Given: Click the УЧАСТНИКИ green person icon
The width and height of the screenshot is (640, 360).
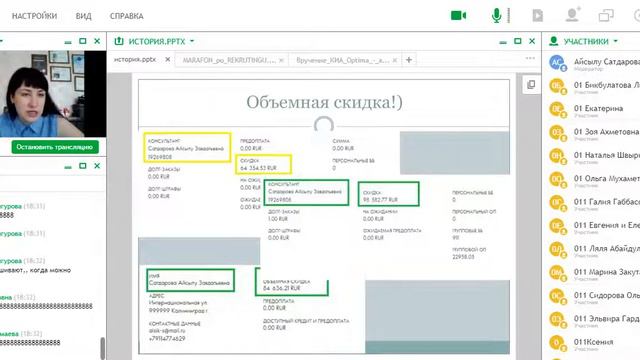Looking at the screenshot, I should tap(553, 41).
